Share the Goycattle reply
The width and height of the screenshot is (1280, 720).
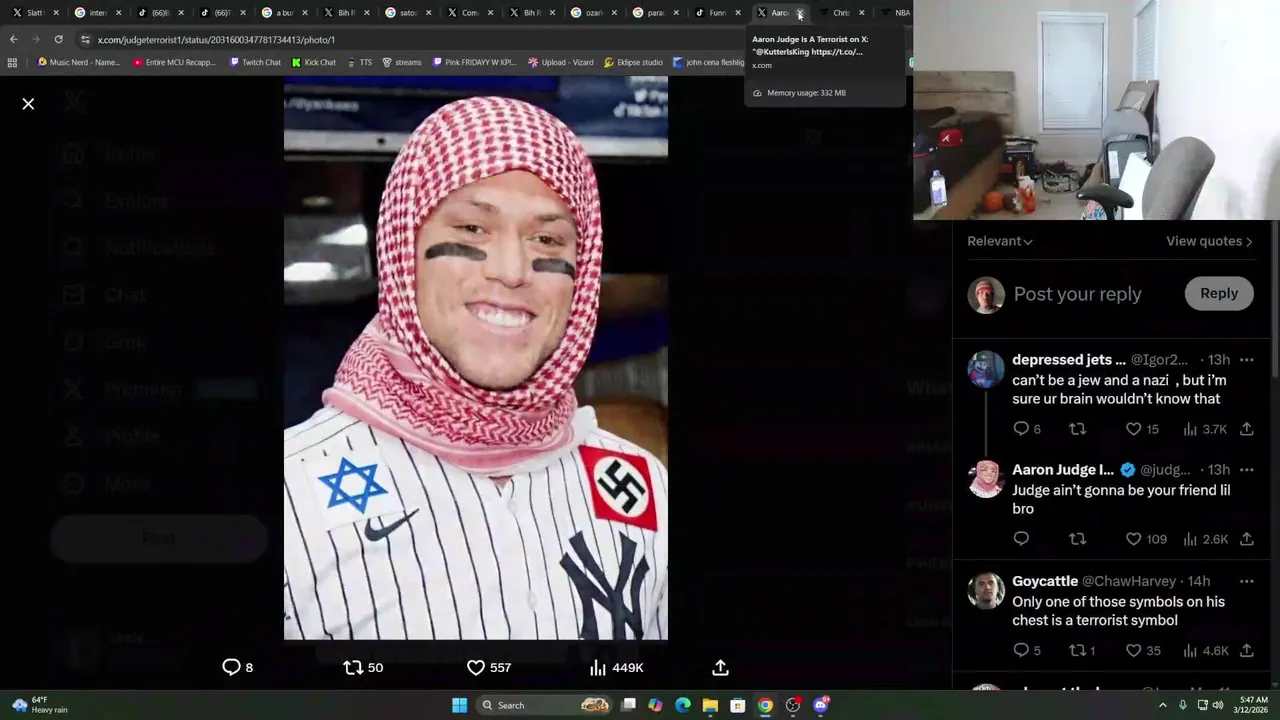point(1246,651)
